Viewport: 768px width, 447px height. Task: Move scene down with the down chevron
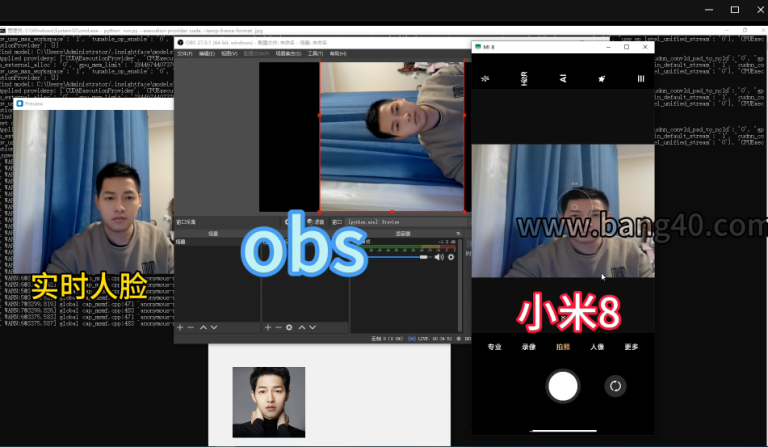point(214,327)
